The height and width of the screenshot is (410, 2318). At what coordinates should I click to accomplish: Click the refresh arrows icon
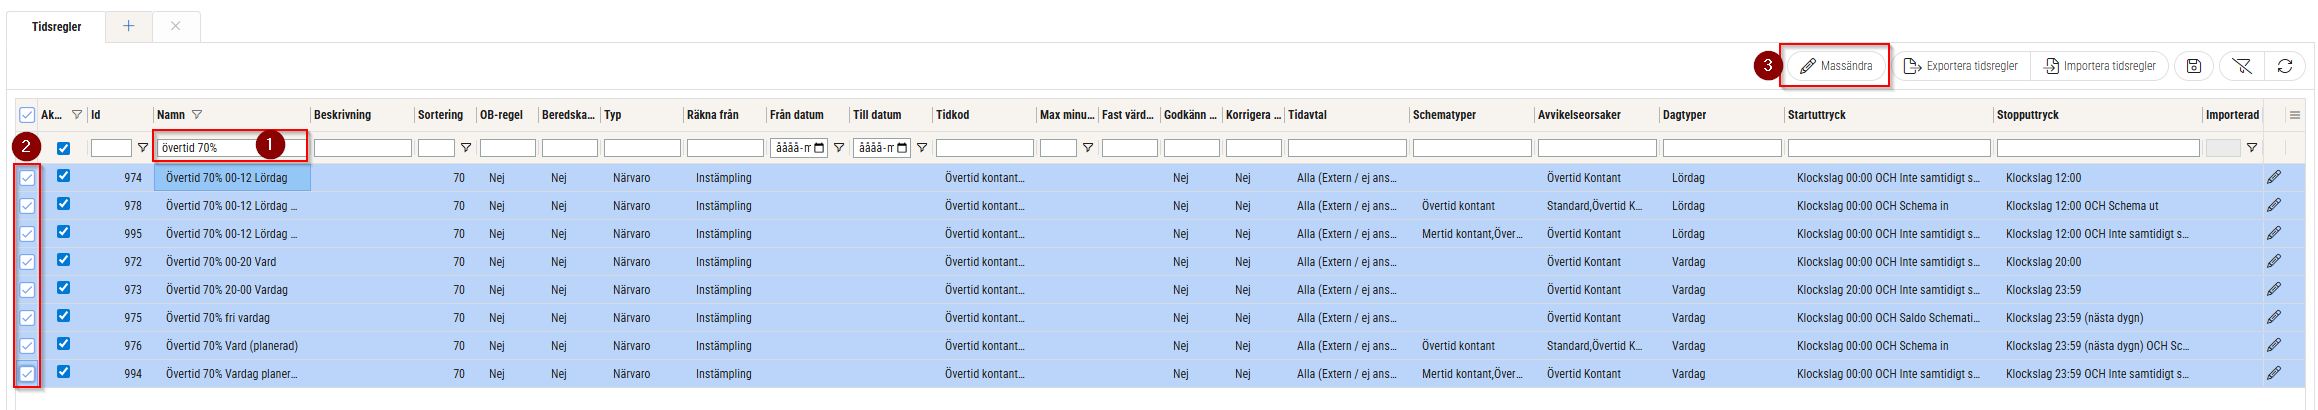tap(2284, 66)
